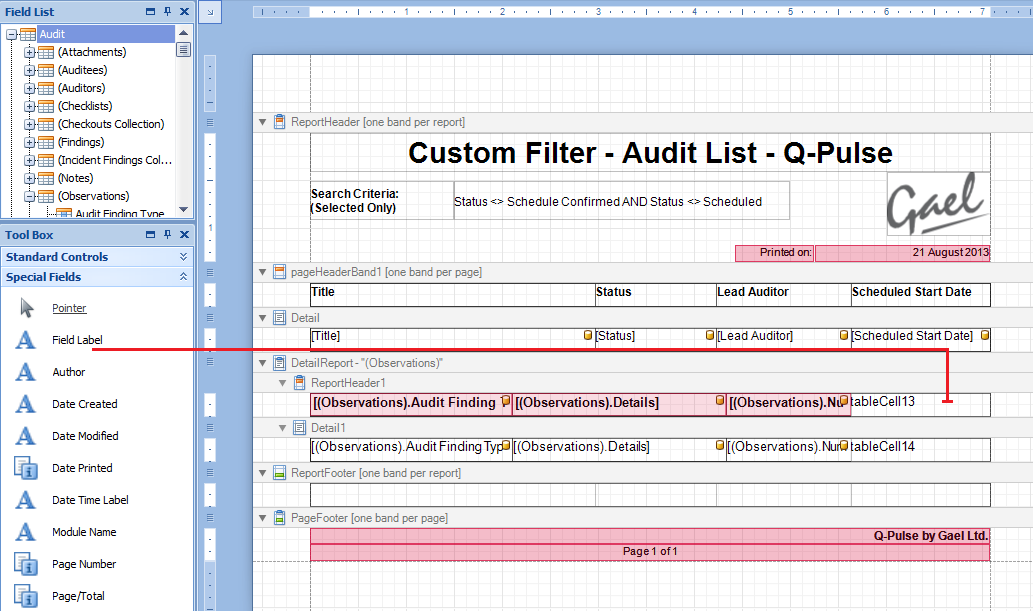Click the Date Created letter icon
Viewport: 1033px width, 611px height.
coord(26,404)
